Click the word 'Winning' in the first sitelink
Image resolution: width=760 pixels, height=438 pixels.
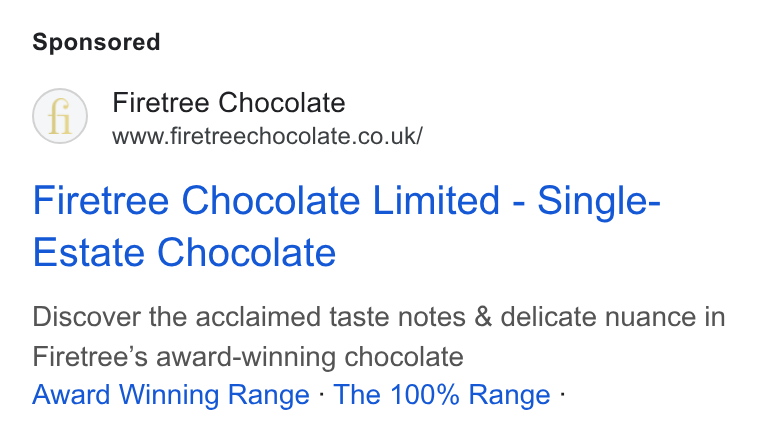(170, 394)
